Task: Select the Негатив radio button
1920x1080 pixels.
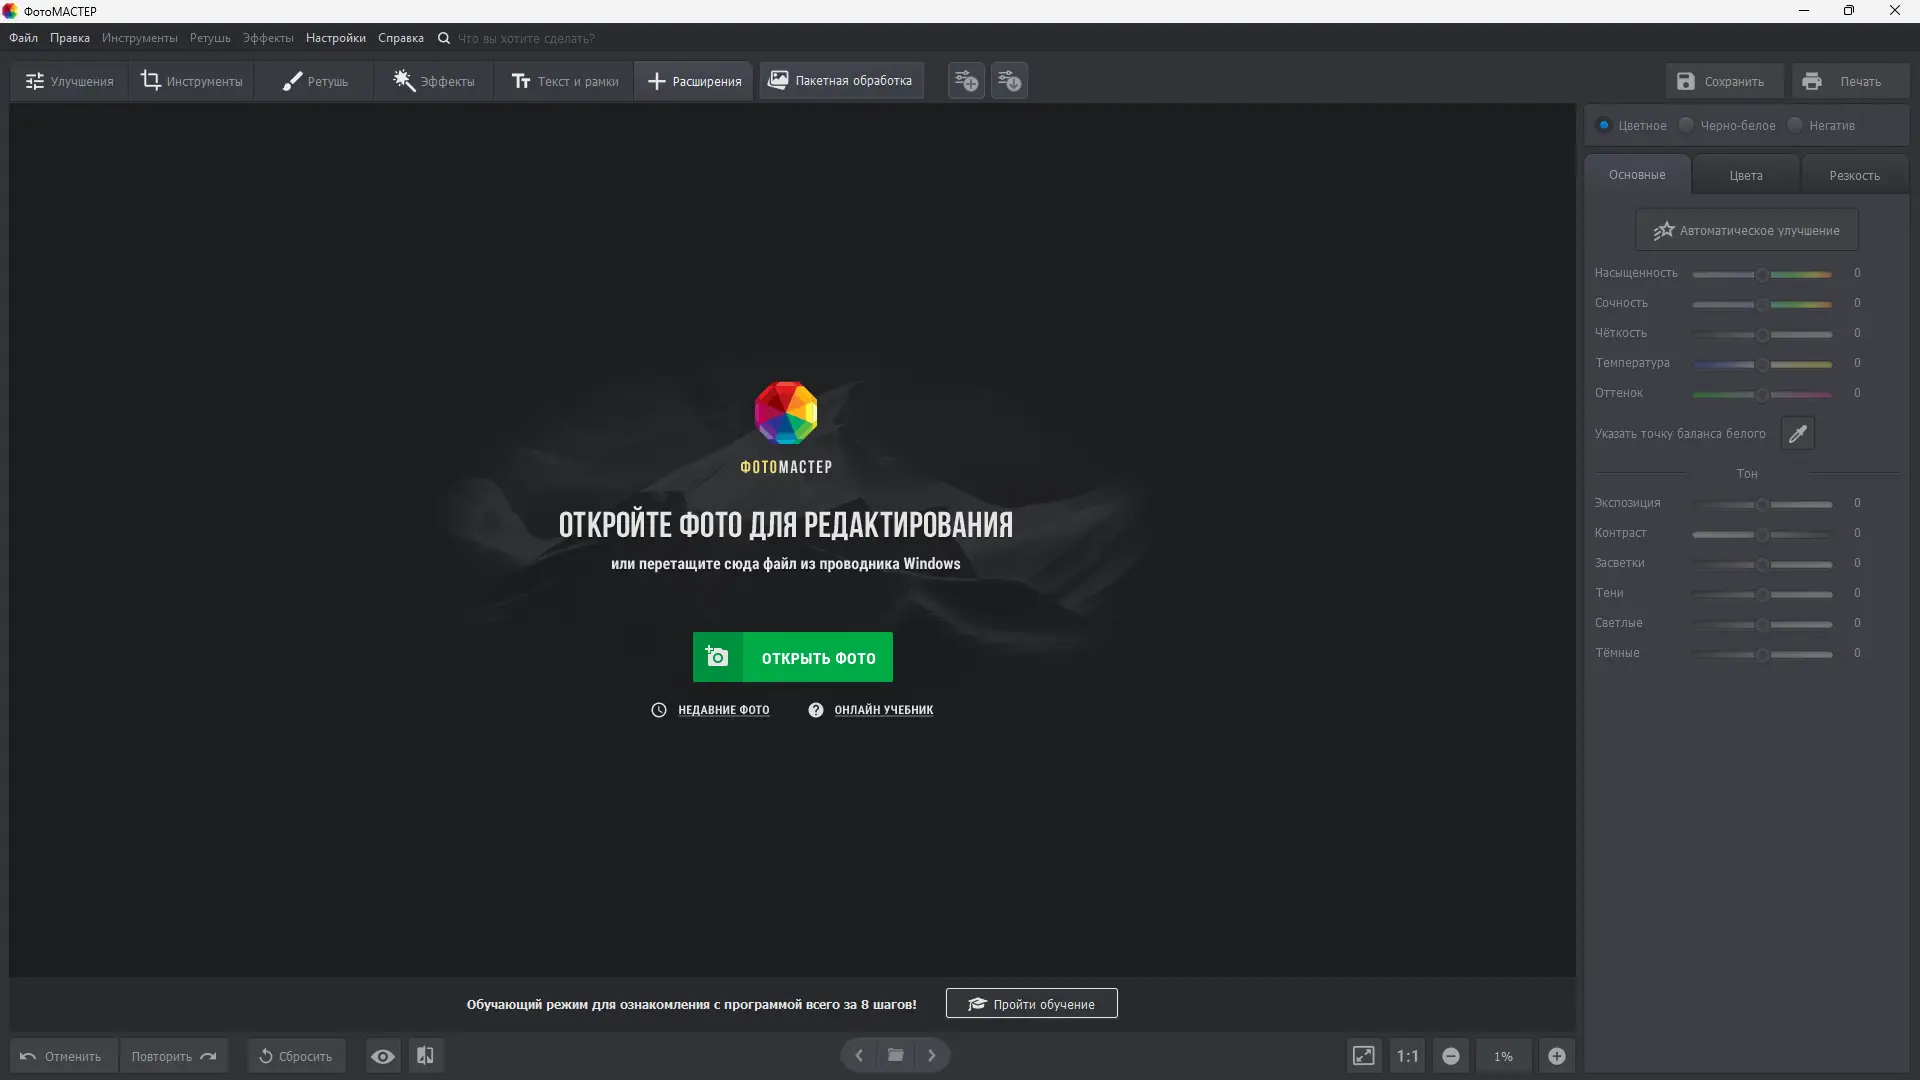Action: coord(1795,125)
